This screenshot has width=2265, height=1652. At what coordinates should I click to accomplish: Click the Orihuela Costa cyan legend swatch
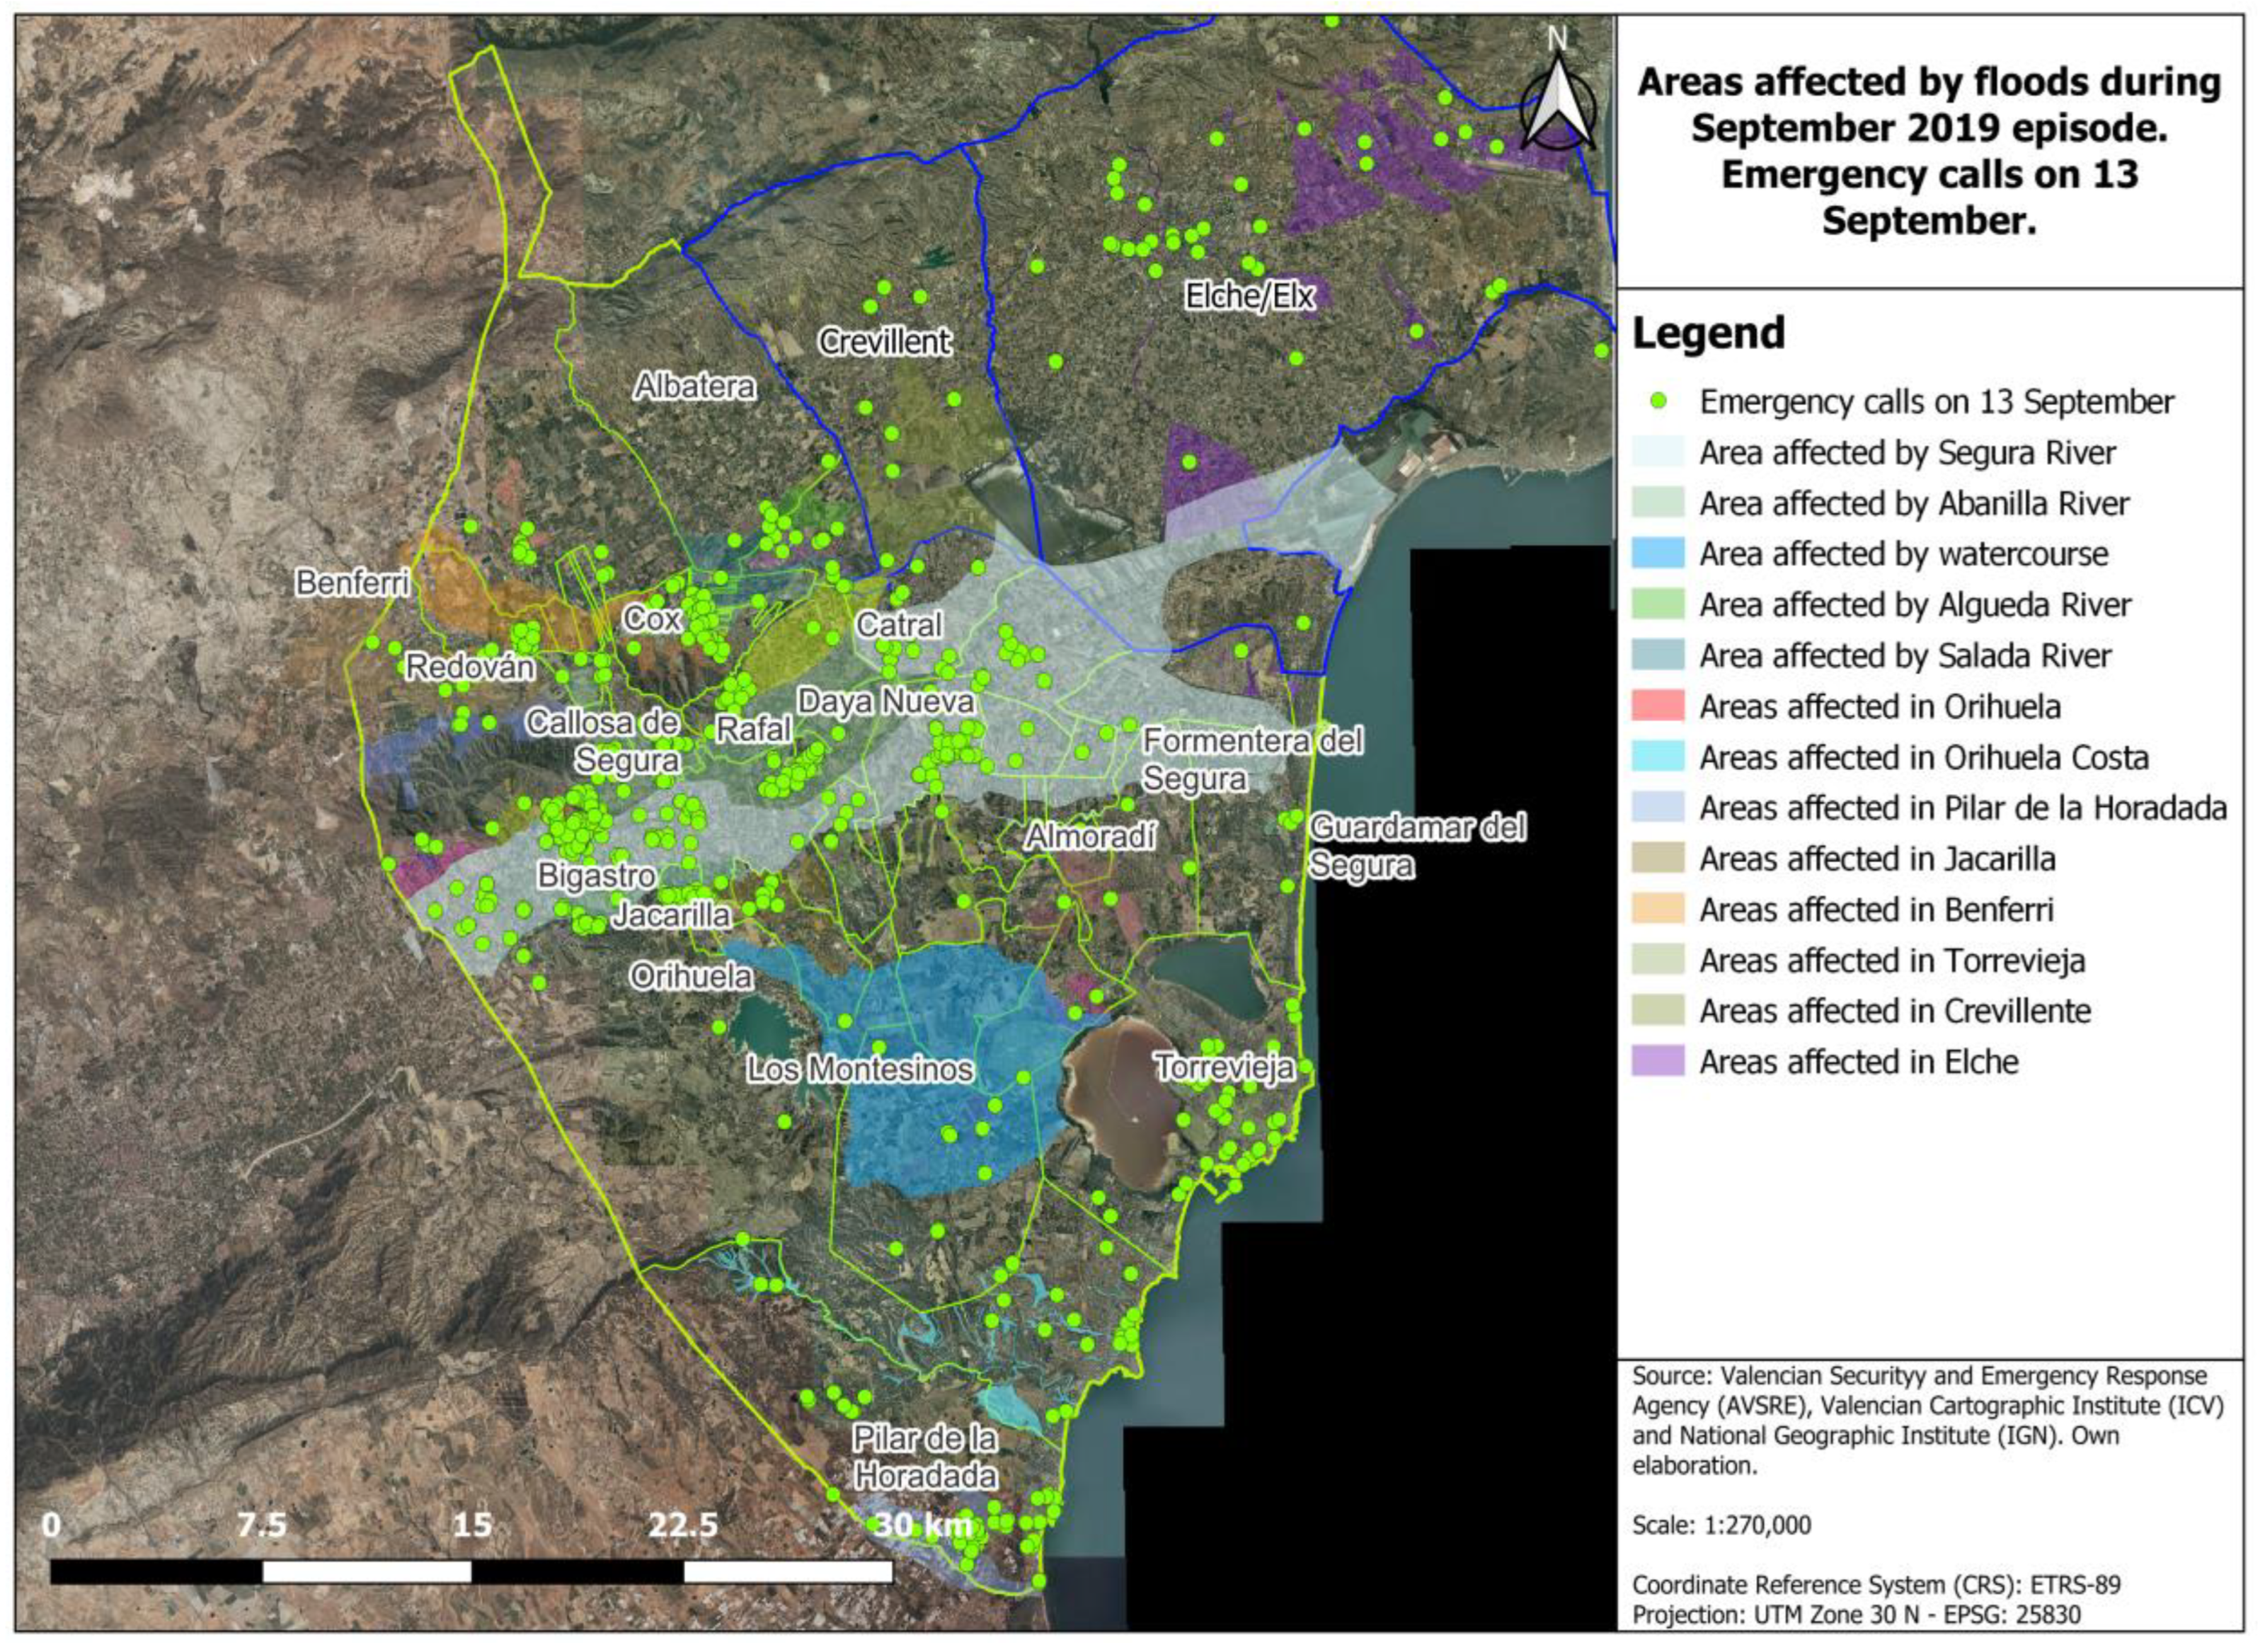1658,757
